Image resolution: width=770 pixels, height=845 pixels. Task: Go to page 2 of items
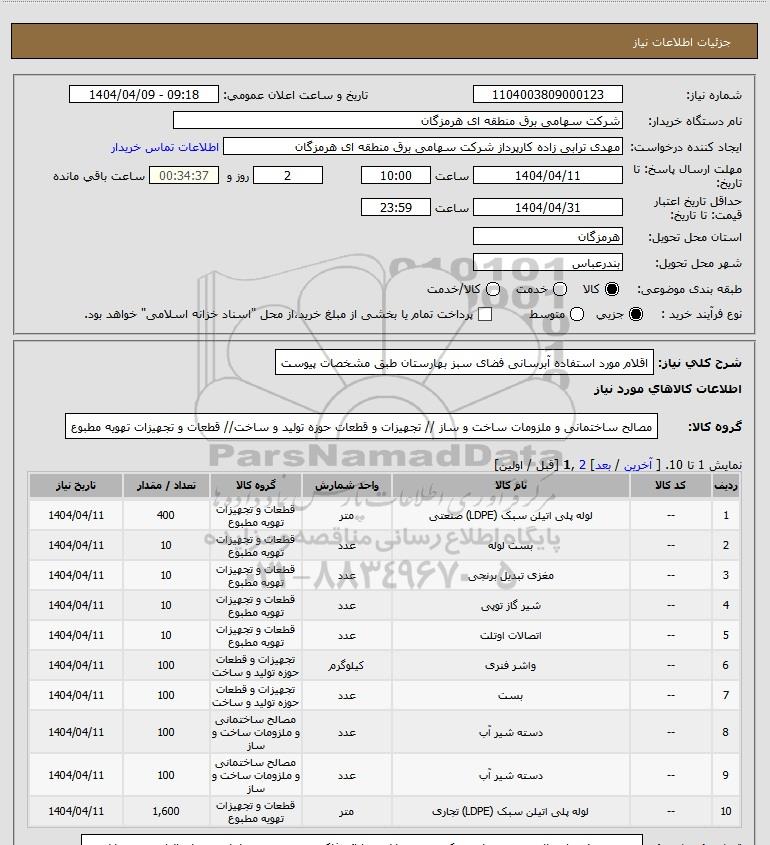(x=582, y=465)
